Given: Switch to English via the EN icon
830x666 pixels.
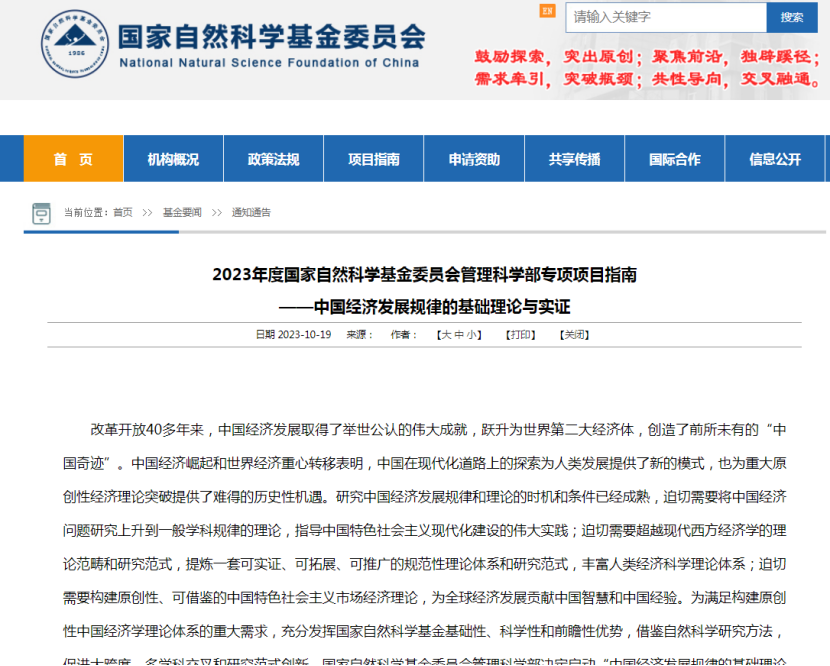Looking at the screenshot, I should 547,11.
